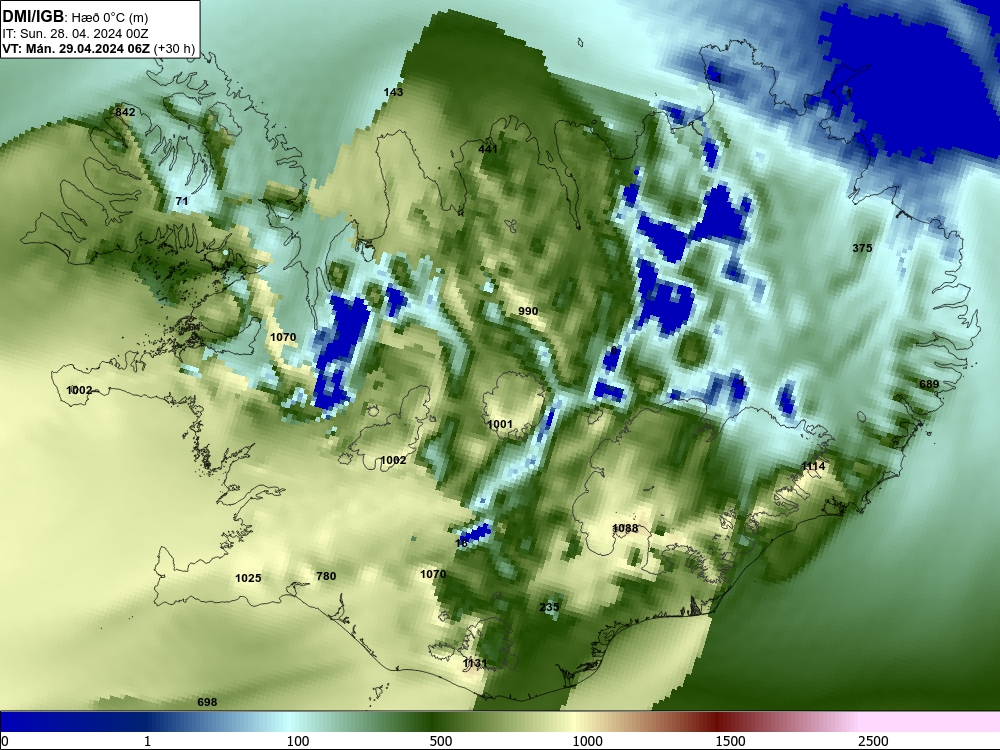
Task: Click the 1500 tick label on color scale
Action: point(730,741)
